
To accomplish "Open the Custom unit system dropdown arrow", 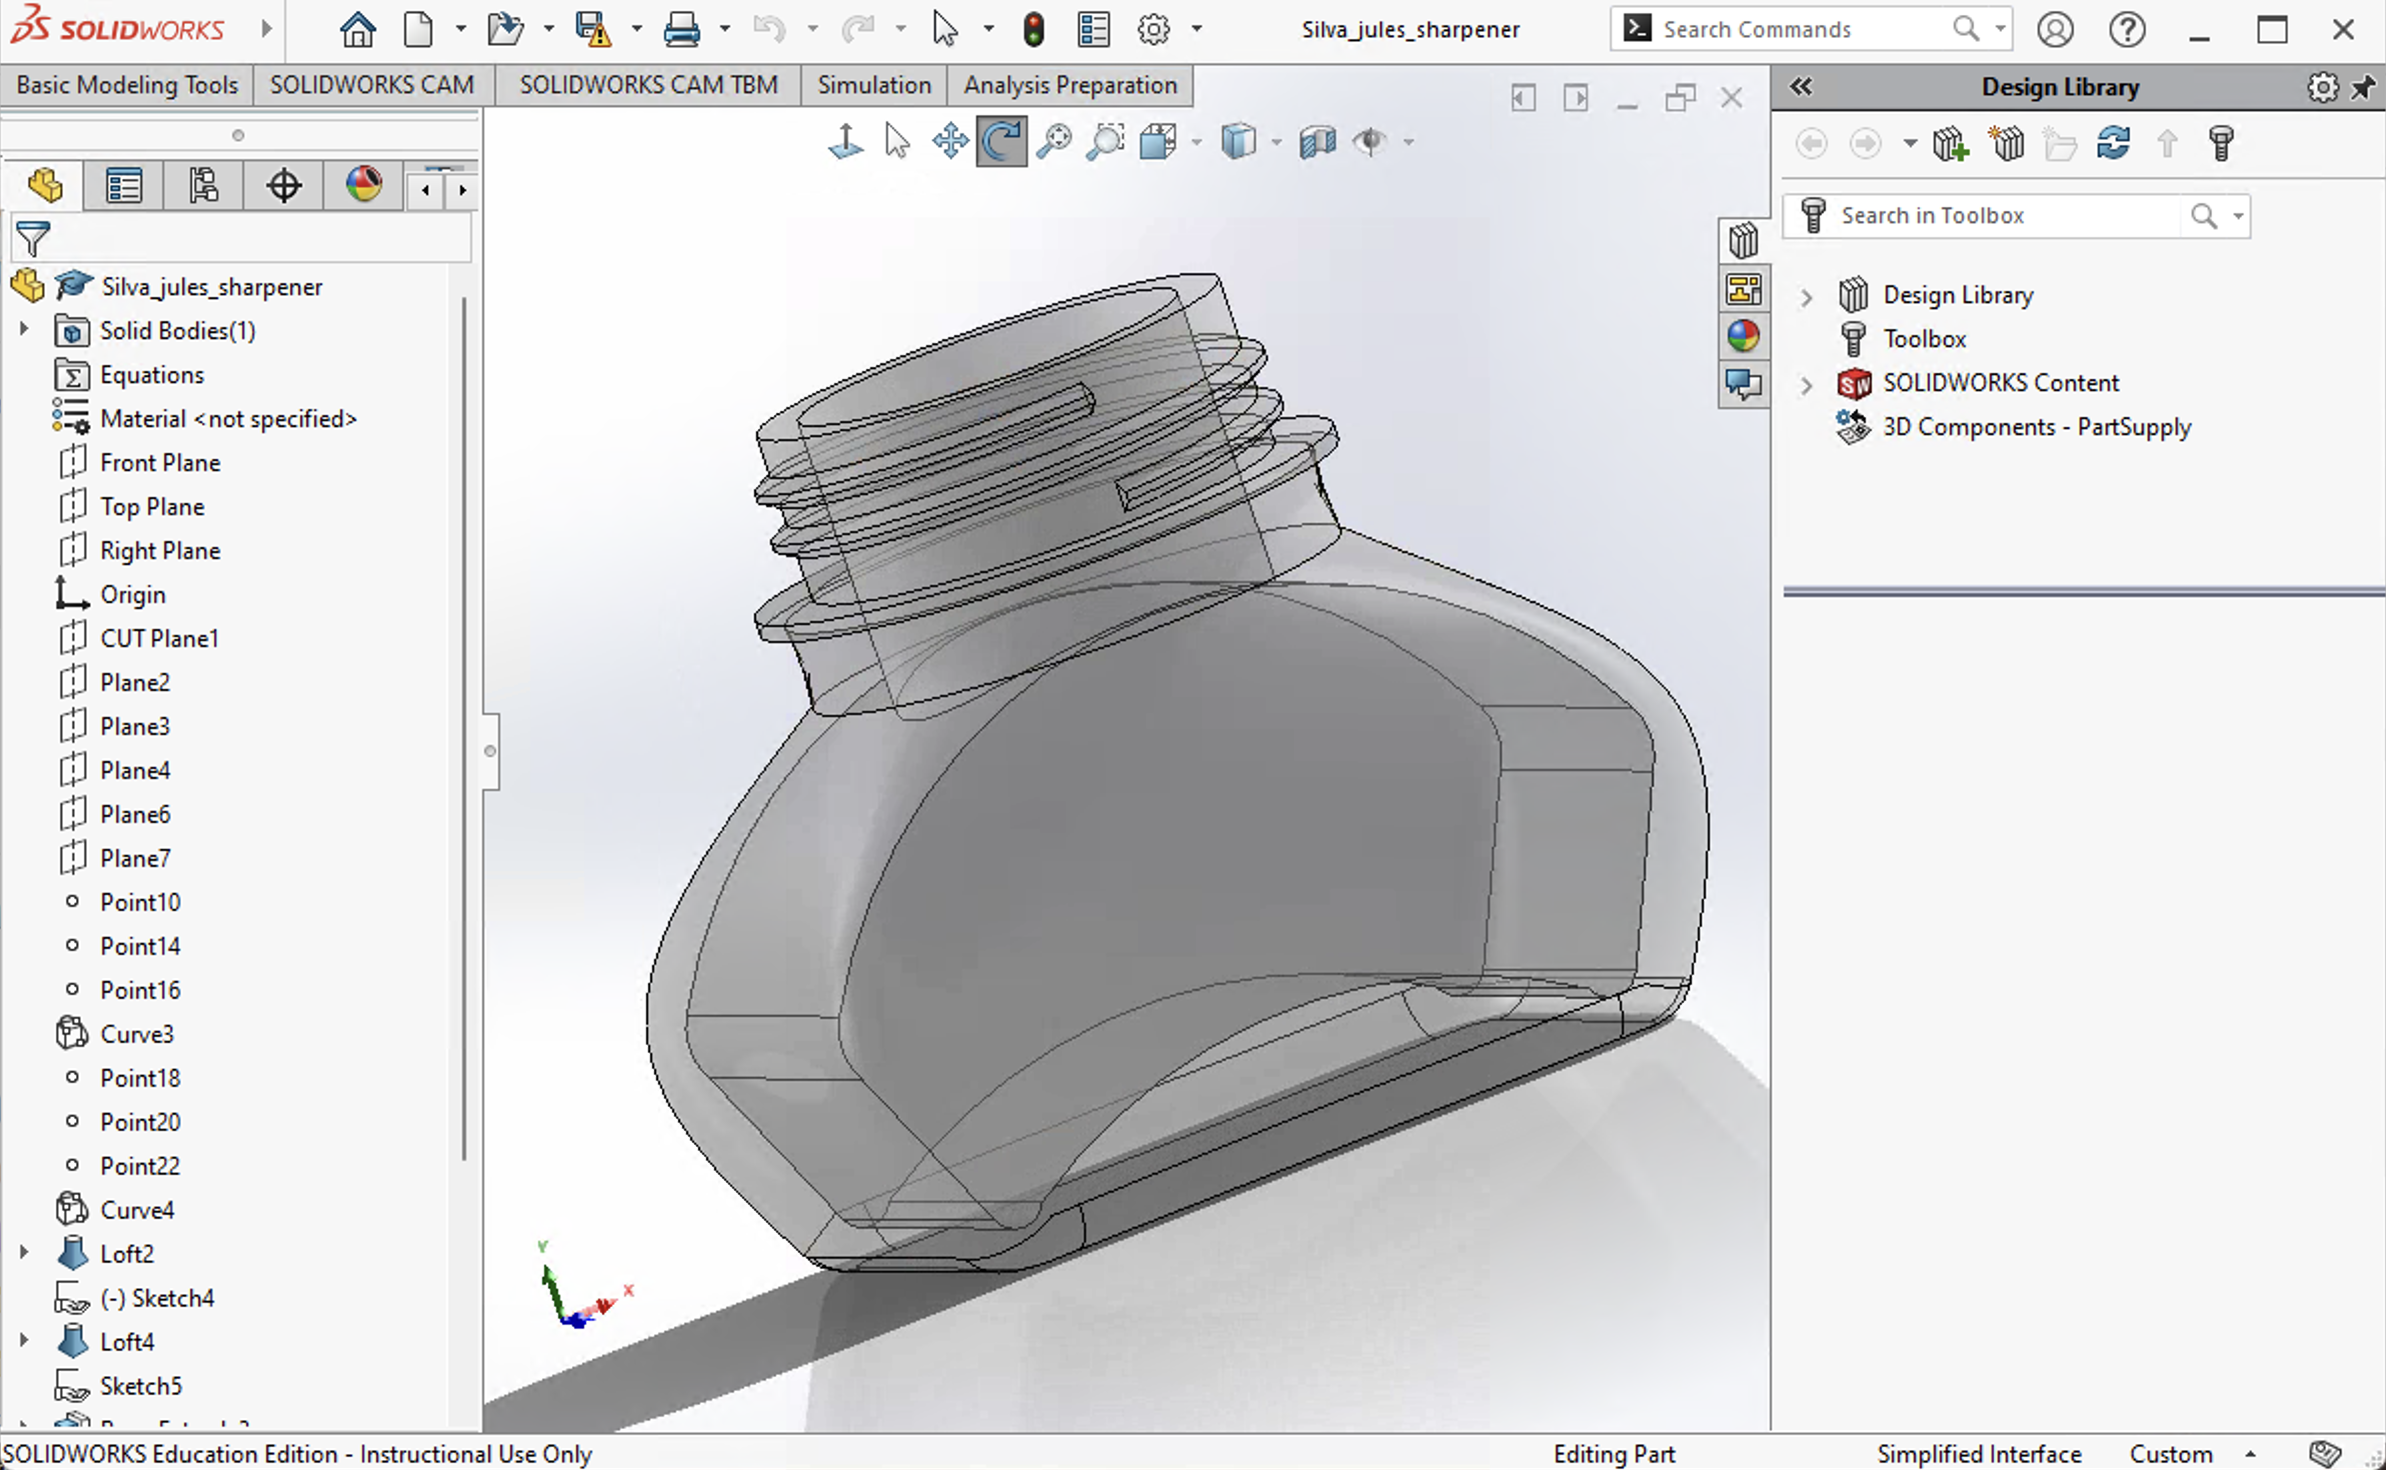I will coord(2250,1454).
